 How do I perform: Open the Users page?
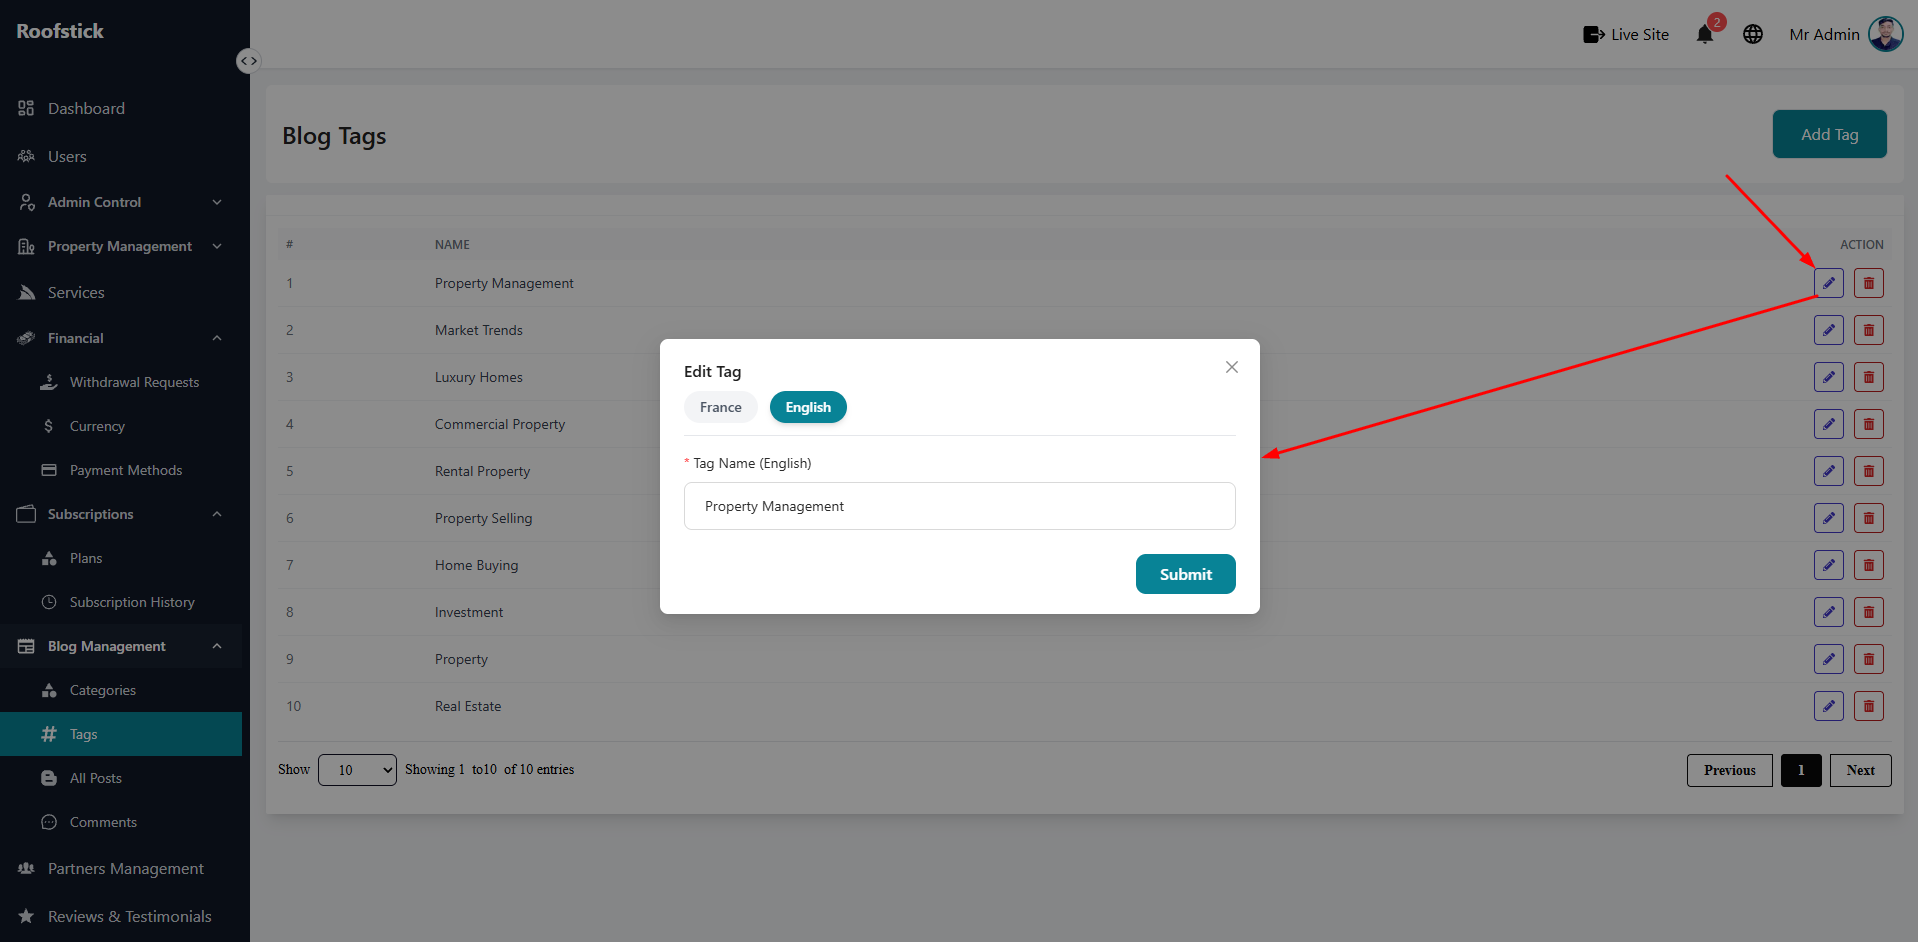pyautogui.click(x=121, y=156)
